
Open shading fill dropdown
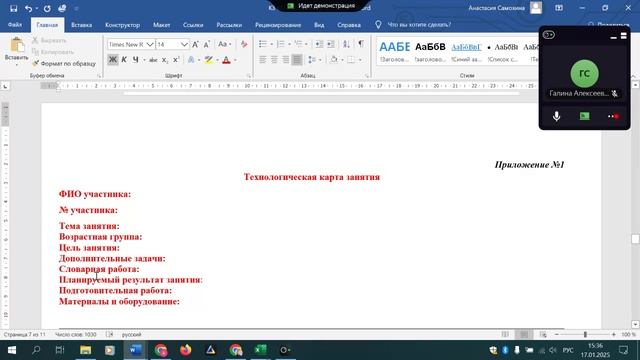[x=342, y=60]
